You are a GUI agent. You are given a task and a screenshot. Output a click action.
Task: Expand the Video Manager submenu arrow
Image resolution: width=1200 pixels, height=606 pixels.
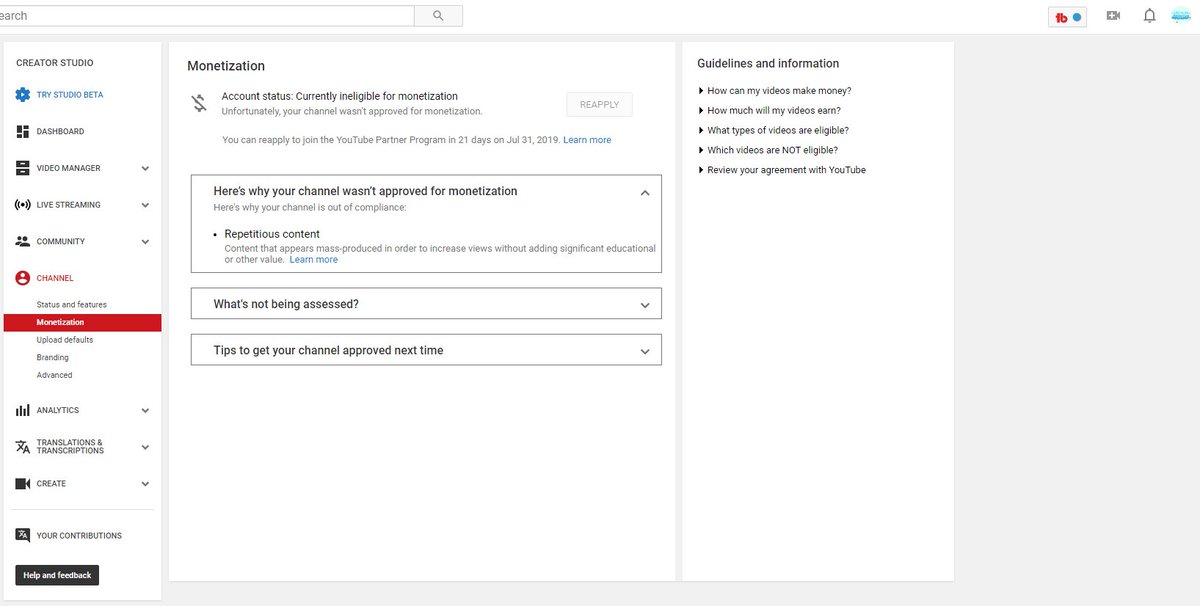145,169
